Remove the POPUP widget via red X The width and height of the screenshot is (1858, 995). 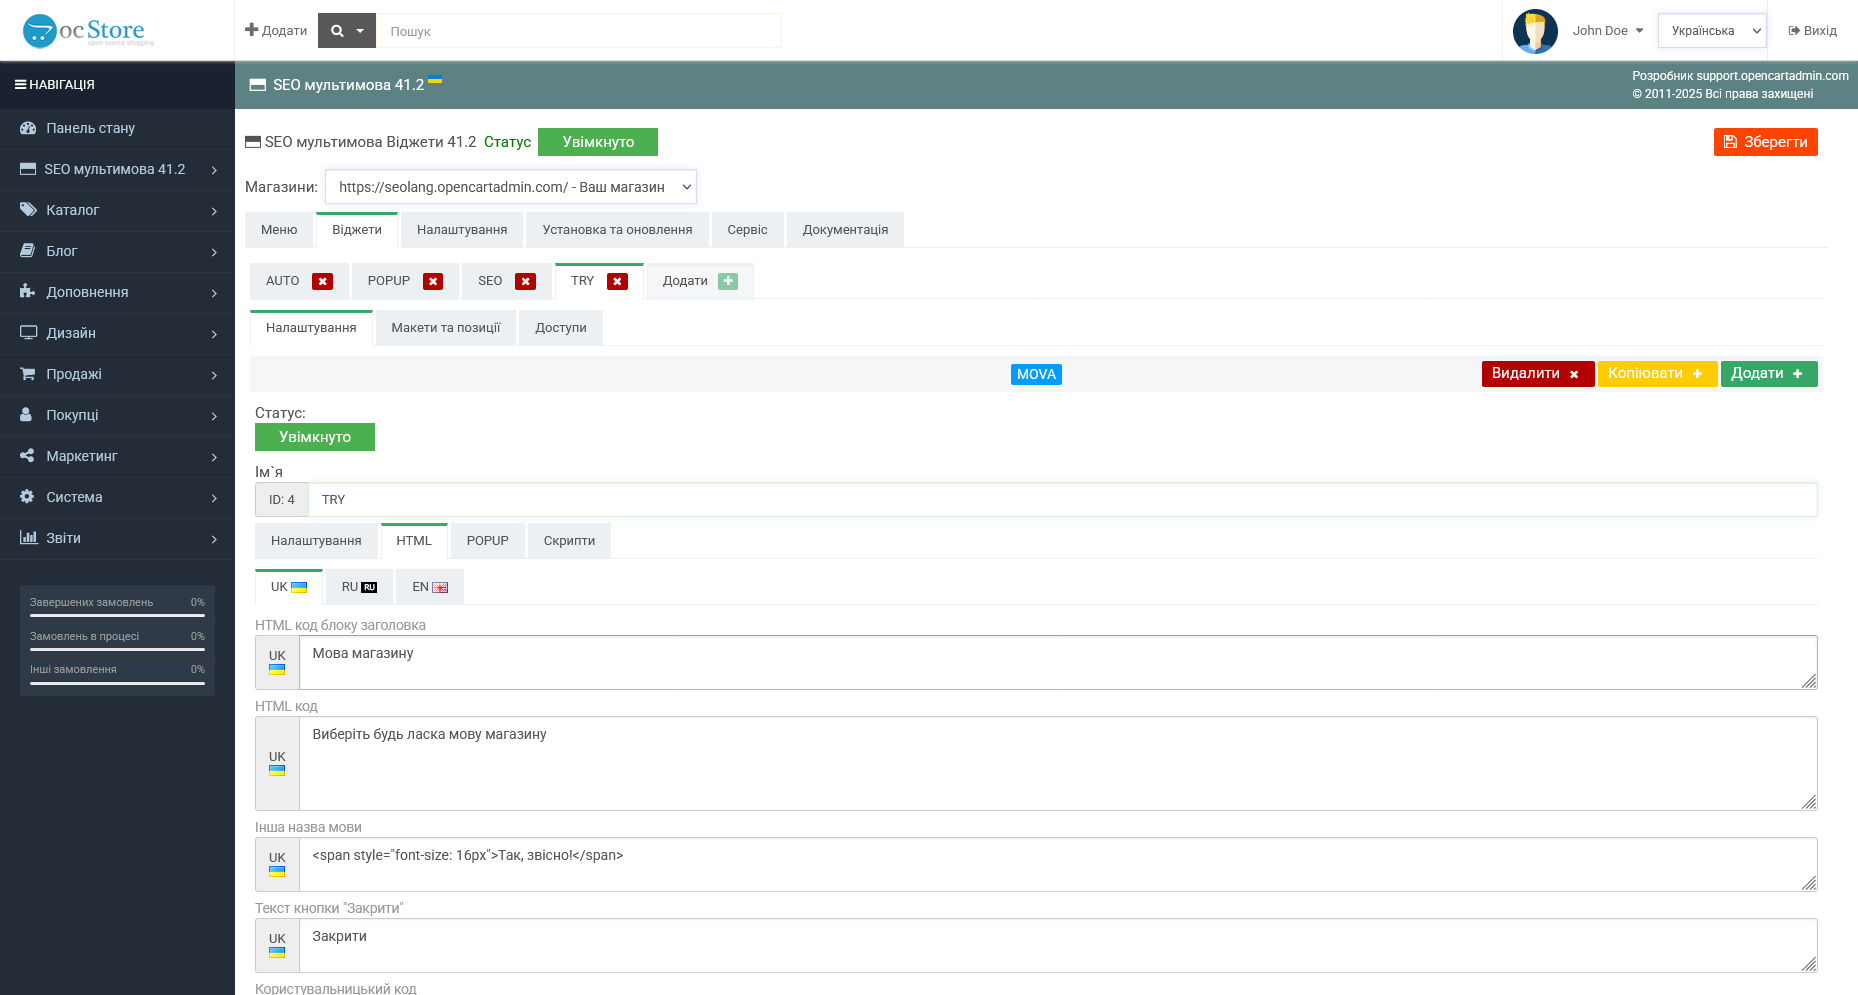coord(433,282)
